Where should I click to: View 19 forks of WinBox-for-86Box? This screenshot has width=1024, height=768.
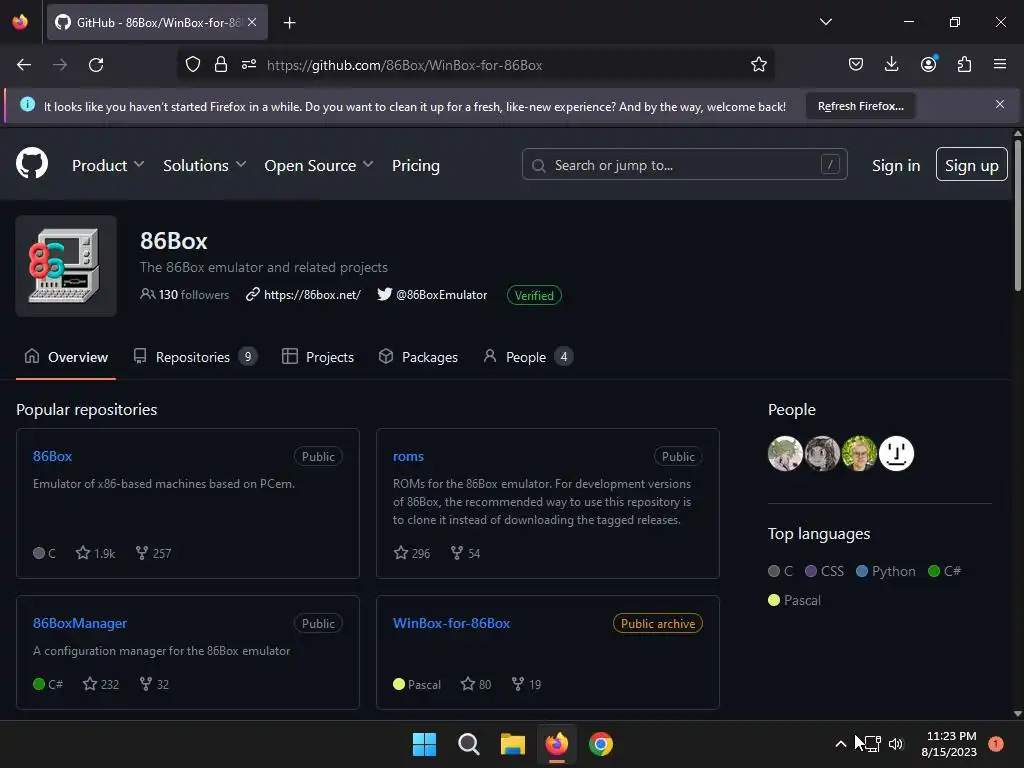pyautogui.click(x=526, y=684)
